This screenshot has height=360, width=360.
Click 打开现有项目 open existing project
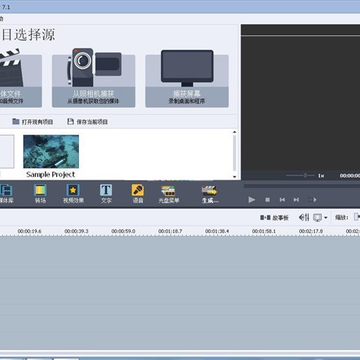pyautogui.click(x=33, y=122)
